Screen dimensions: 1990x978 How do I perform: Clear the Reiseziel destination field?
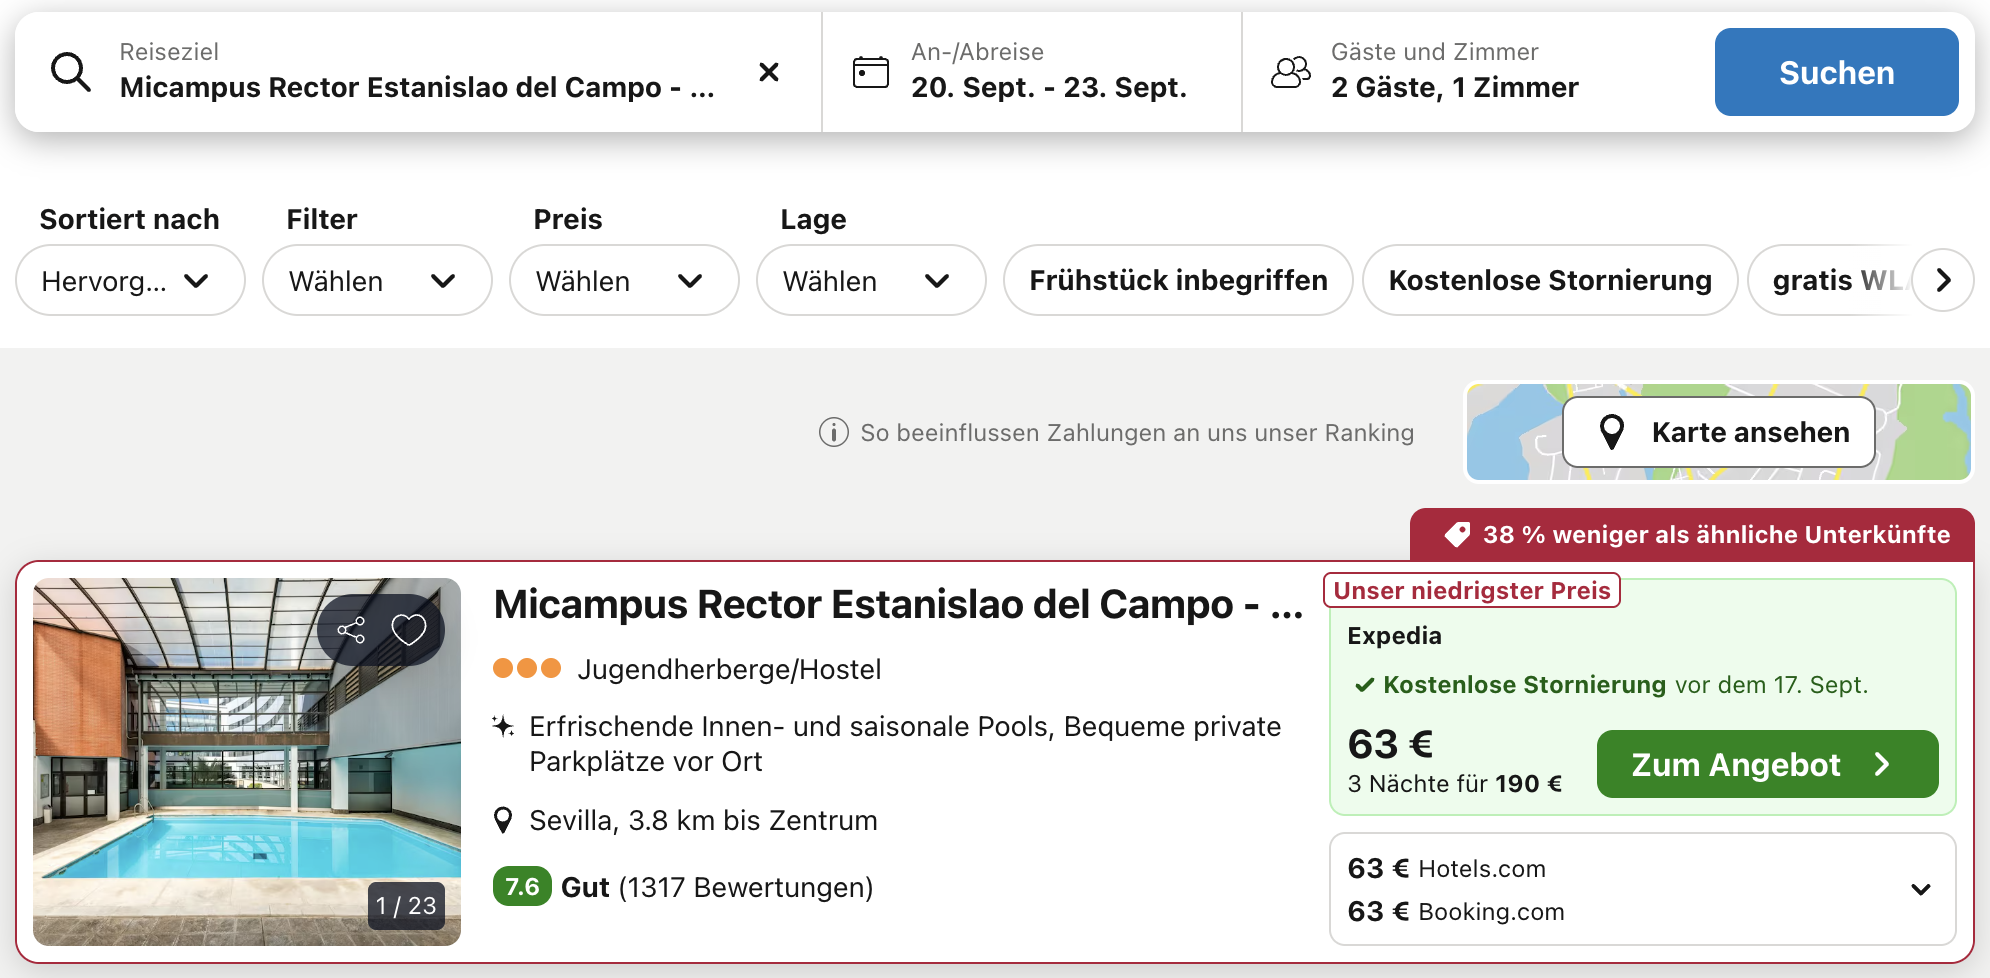point(768,72)
